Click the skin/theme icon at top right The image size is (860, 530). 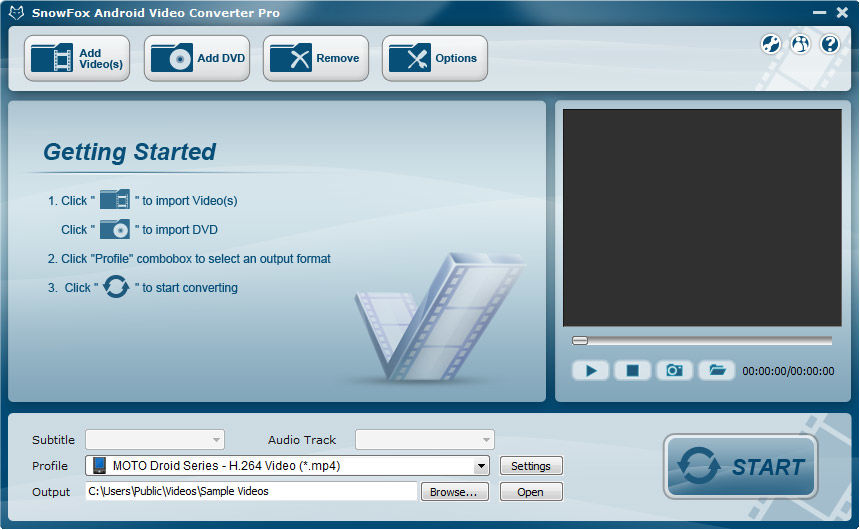tap(771, 44)
